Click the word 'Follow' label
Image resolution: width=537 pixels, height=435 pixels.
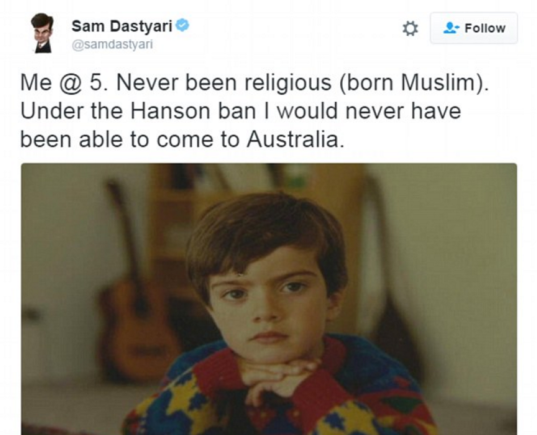click(485, 28)
